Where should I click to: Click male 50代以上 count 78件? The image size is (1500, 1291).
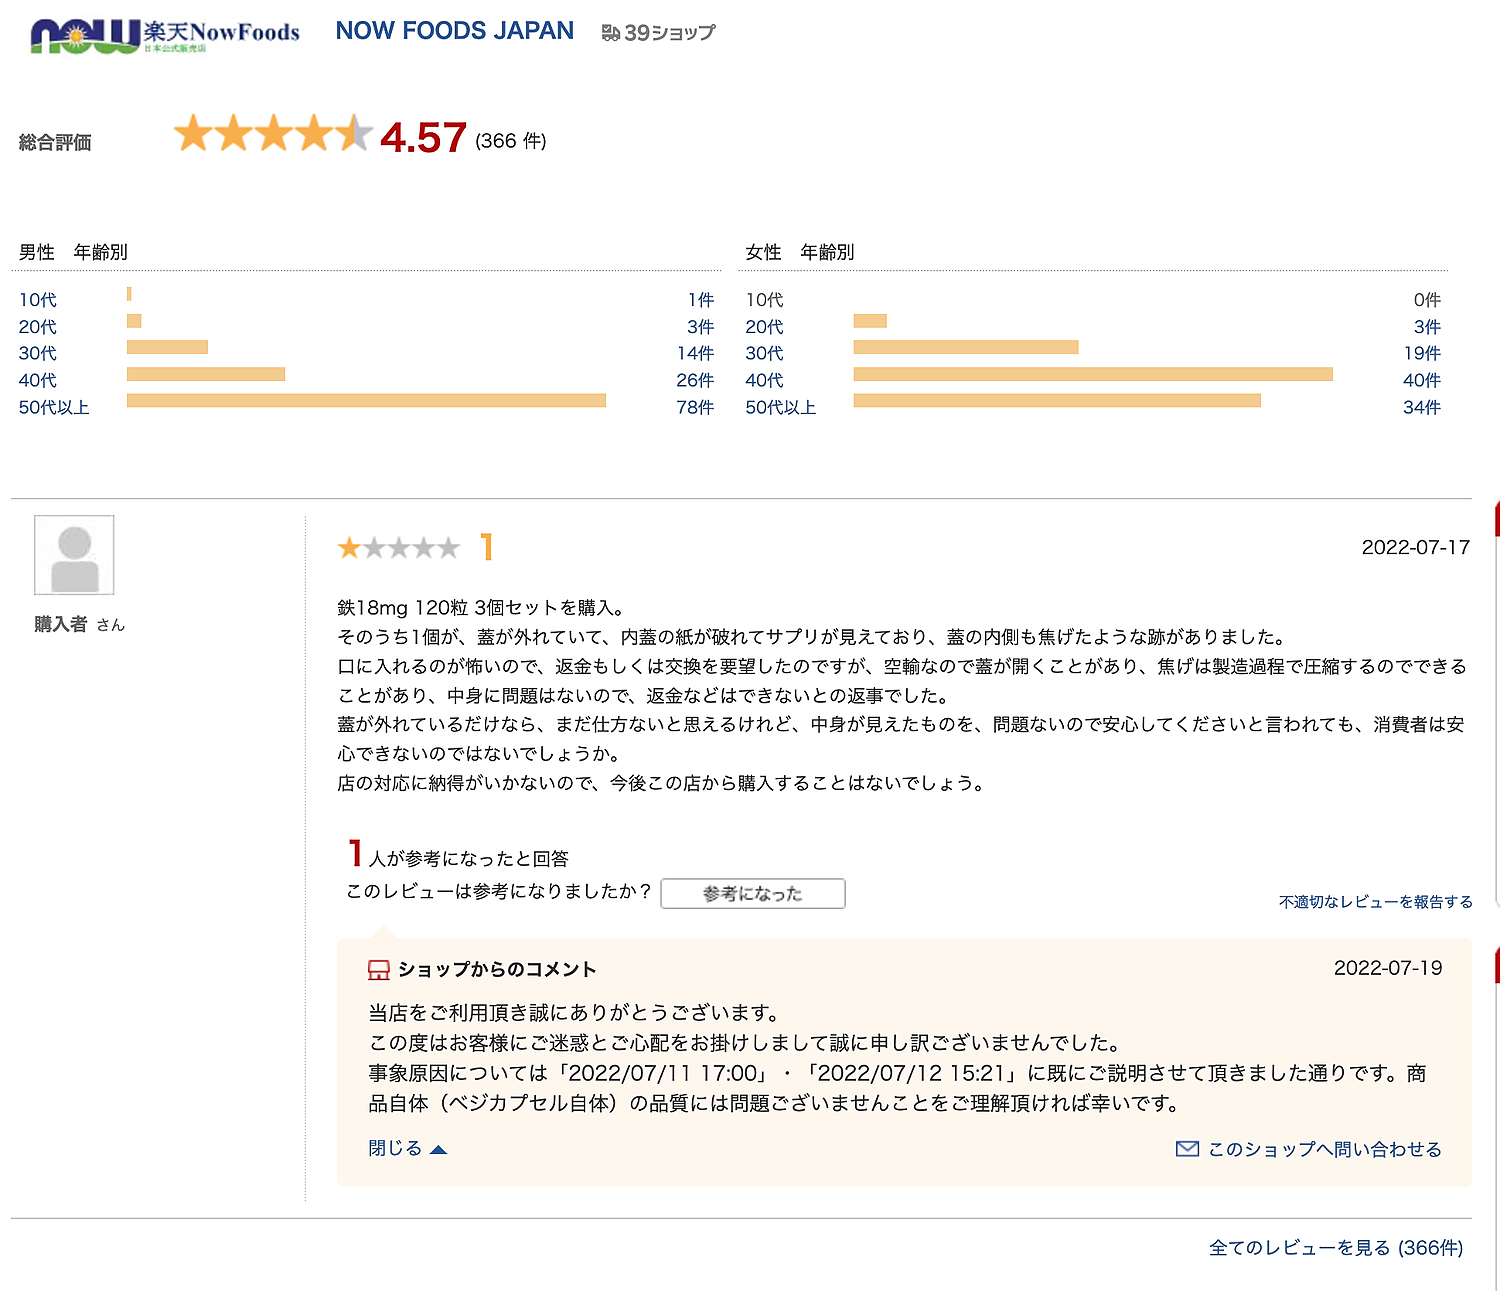(x=695, y=407)
